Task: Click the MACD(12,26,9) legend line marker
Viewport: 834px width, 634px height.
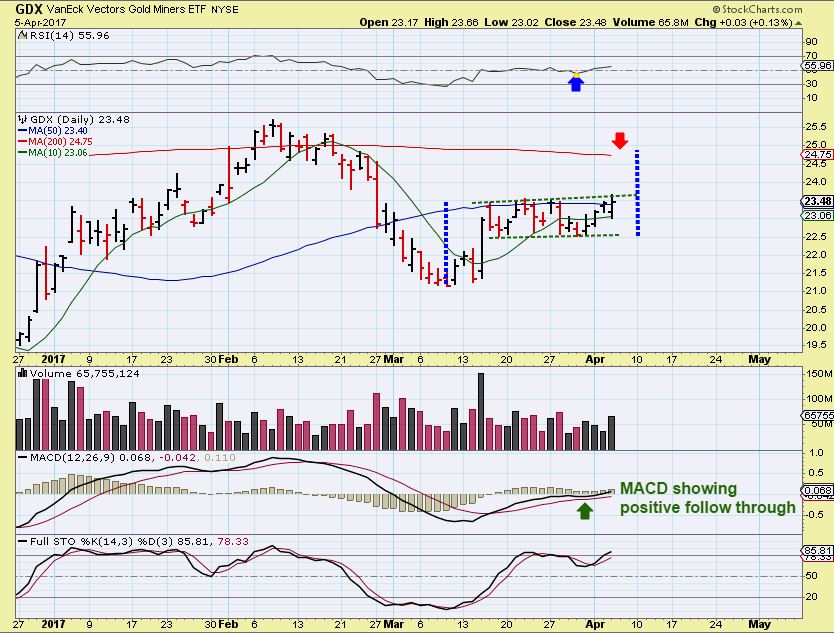Action: [23, 457]
